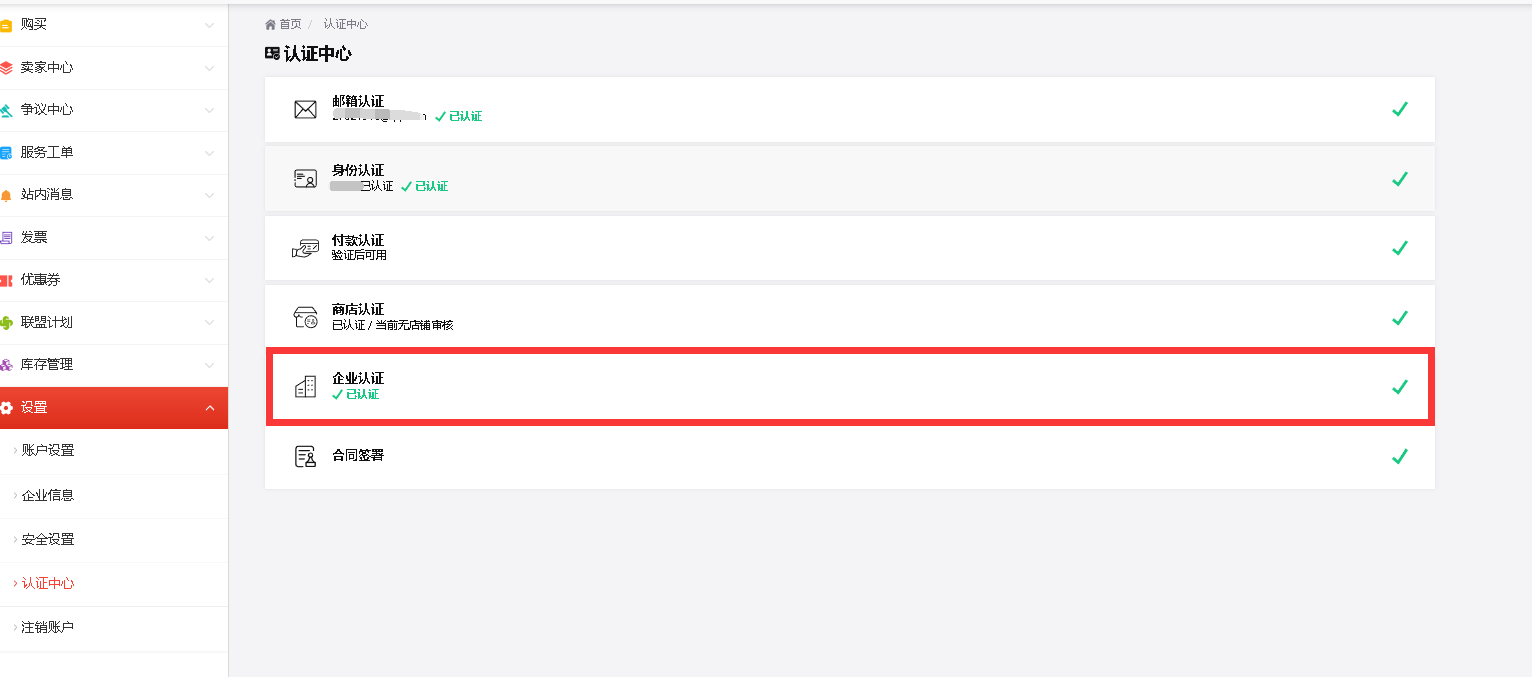The height and width of the screenshot is (677, 1532).
Task: Click the green checkmark on 商店认证 row
Action: pyautogui.click(x=1400, y=318)
